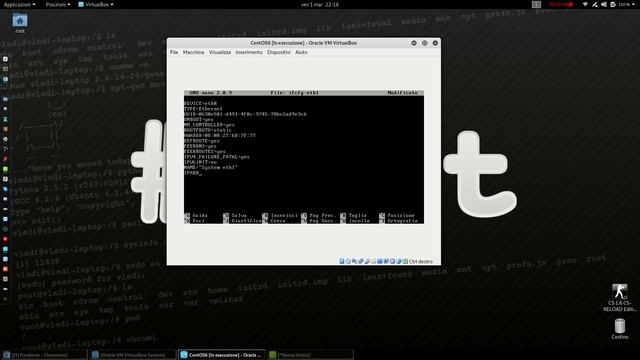The height and width of the screenshot is (360, 640).
Task: Click the PEERROUTES=yes line
Action: (x=204, y=151)
